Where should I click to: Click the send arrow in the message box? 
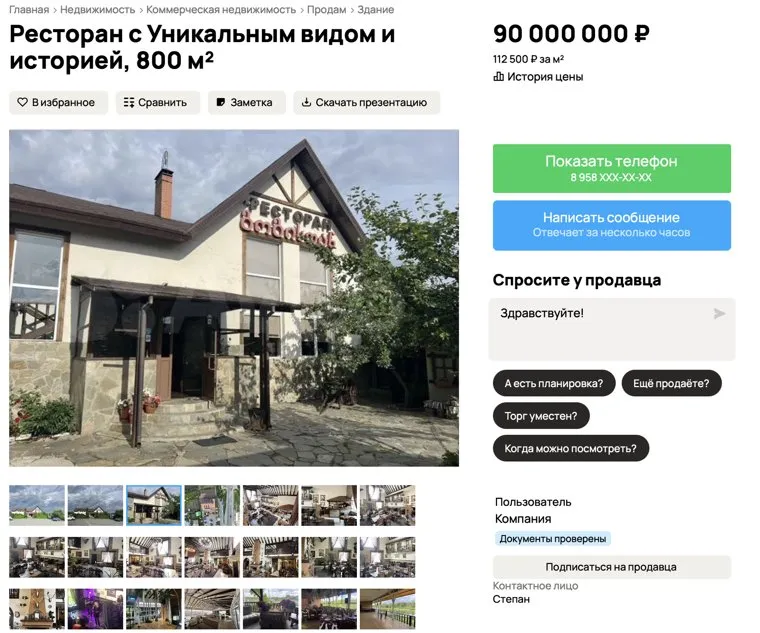pyautogui.click(x=720, y=314)
